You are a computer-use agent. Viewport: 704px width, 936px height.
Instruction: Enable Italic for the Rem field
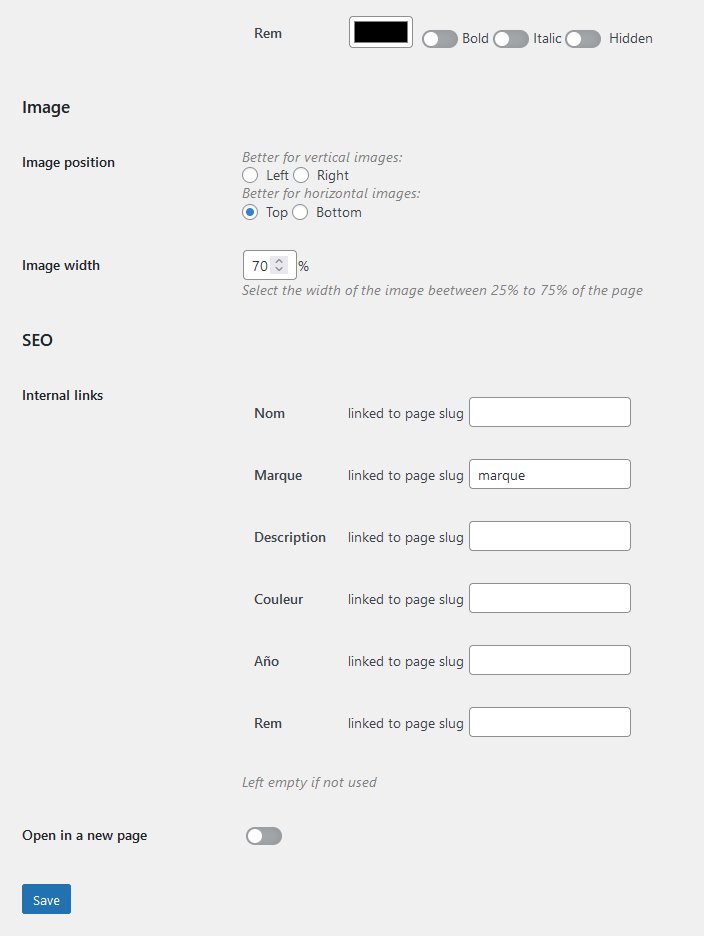coord(511,39)
